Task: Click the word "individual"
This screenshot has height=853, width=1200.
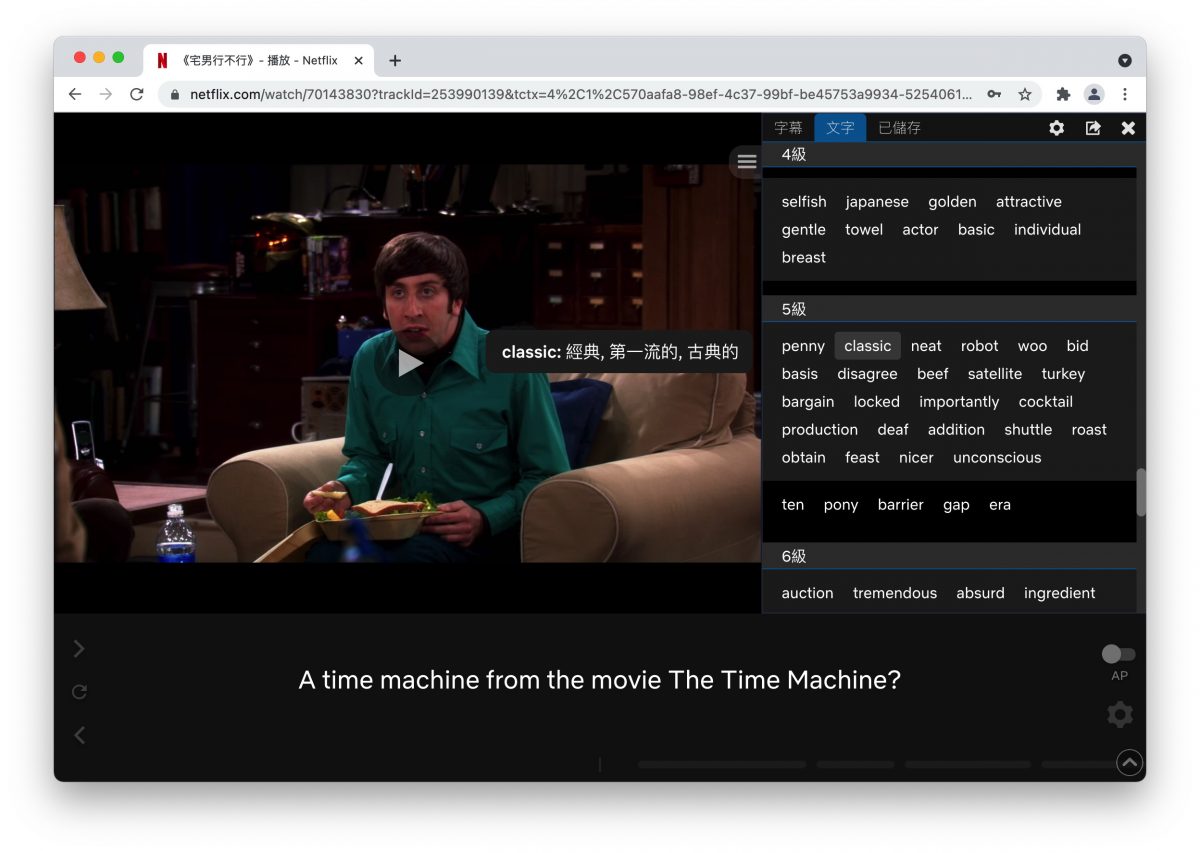Action: pyautogui.click(x=1047, y=230)
